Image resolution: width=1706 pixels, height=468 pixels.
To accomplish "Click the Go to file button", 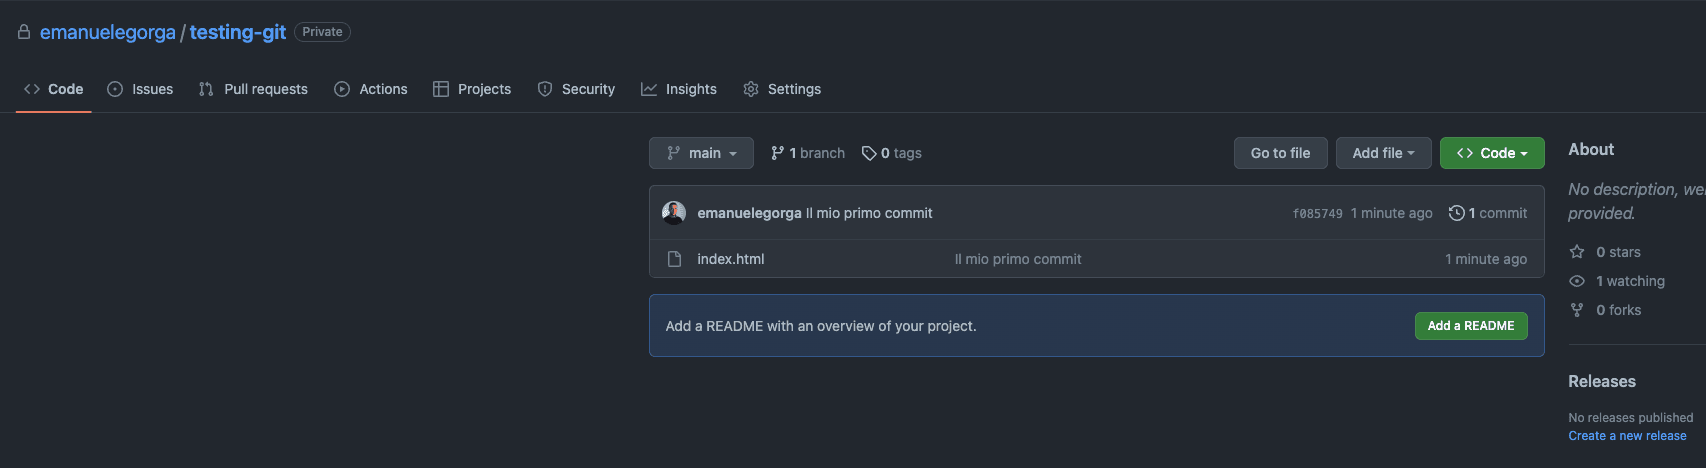I will pos(1280,153).
